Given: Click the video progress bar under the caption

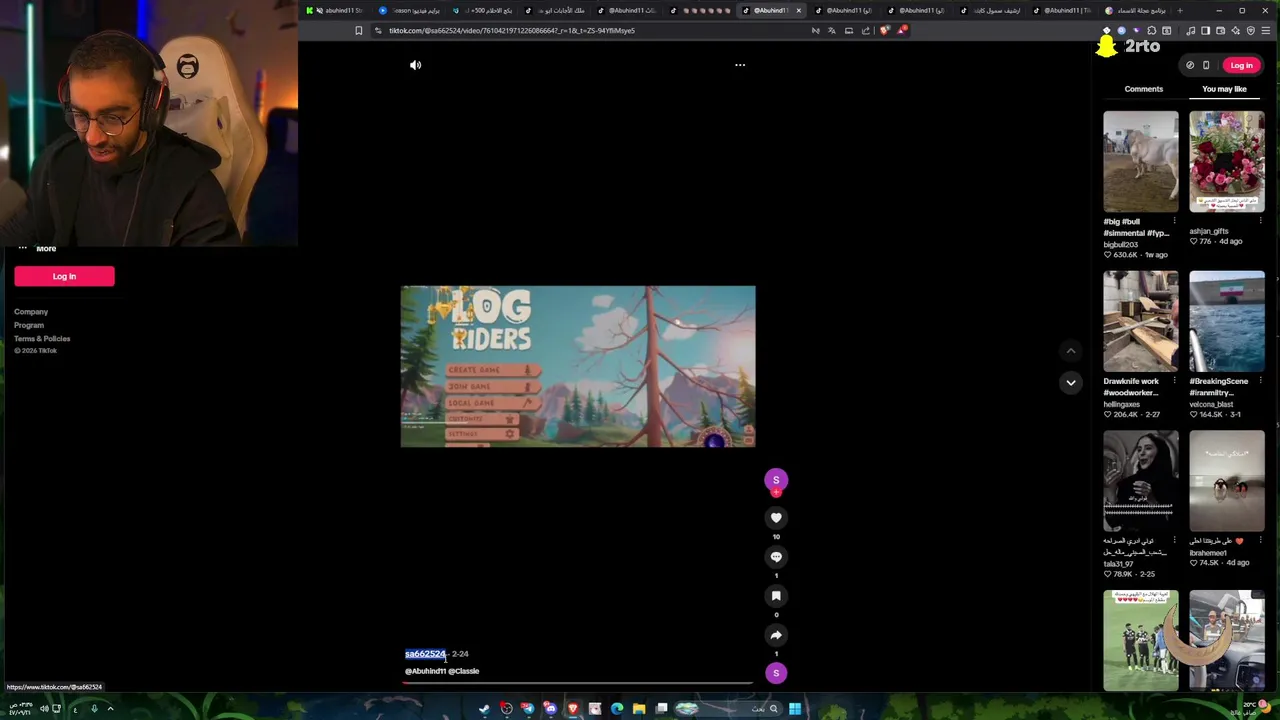Looking at the screenshot, I should (578, 684).
